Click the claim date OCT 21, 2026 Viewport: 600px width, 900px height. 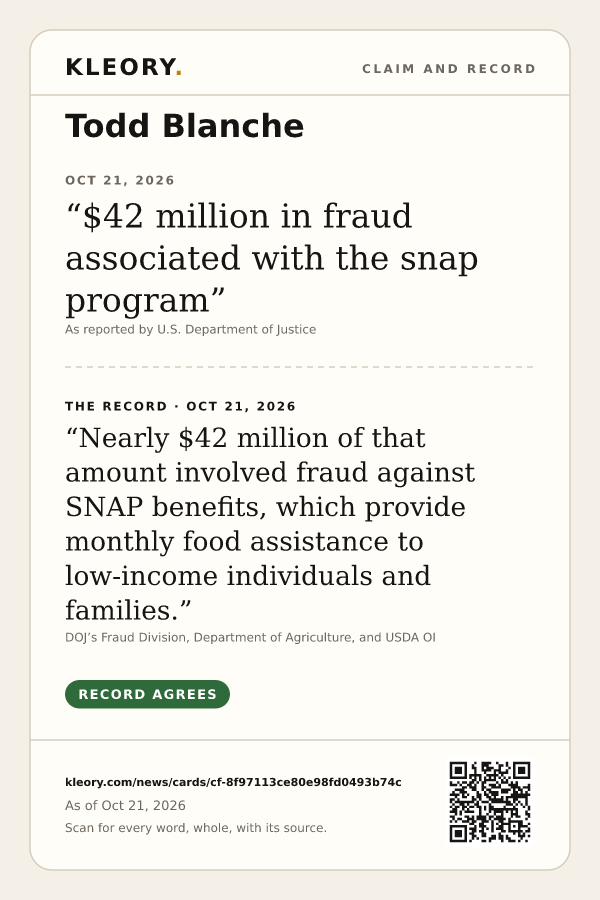(x=119, y=180)
